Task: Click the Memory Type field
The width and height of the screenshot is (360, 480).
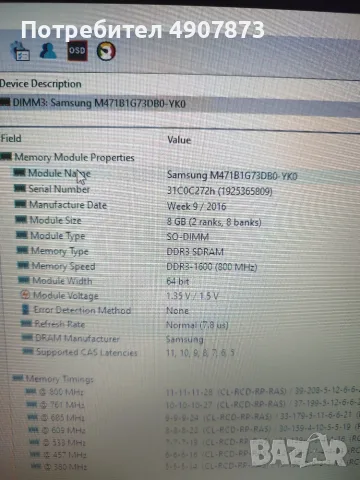Action: pyautogui.click(x=60, y=251)
